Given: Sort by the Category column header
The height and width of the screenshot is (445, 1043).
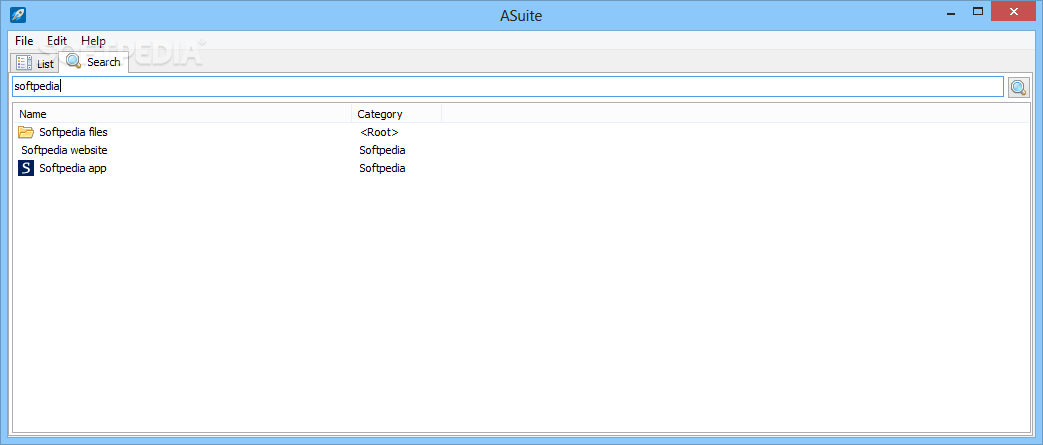Looking at the screenshot, I should [396, 114].
